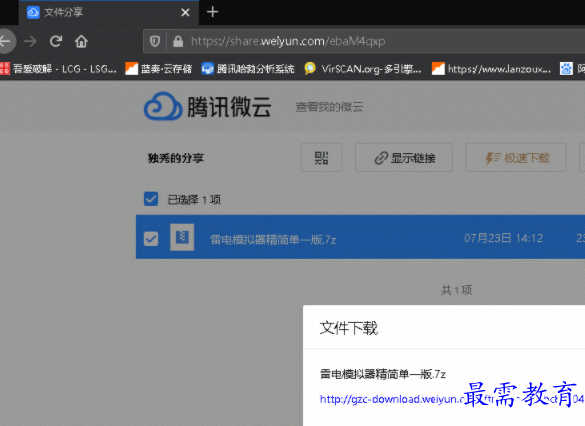Click the 7z archive file icon

pyautogui.click(x=182, y=237)
